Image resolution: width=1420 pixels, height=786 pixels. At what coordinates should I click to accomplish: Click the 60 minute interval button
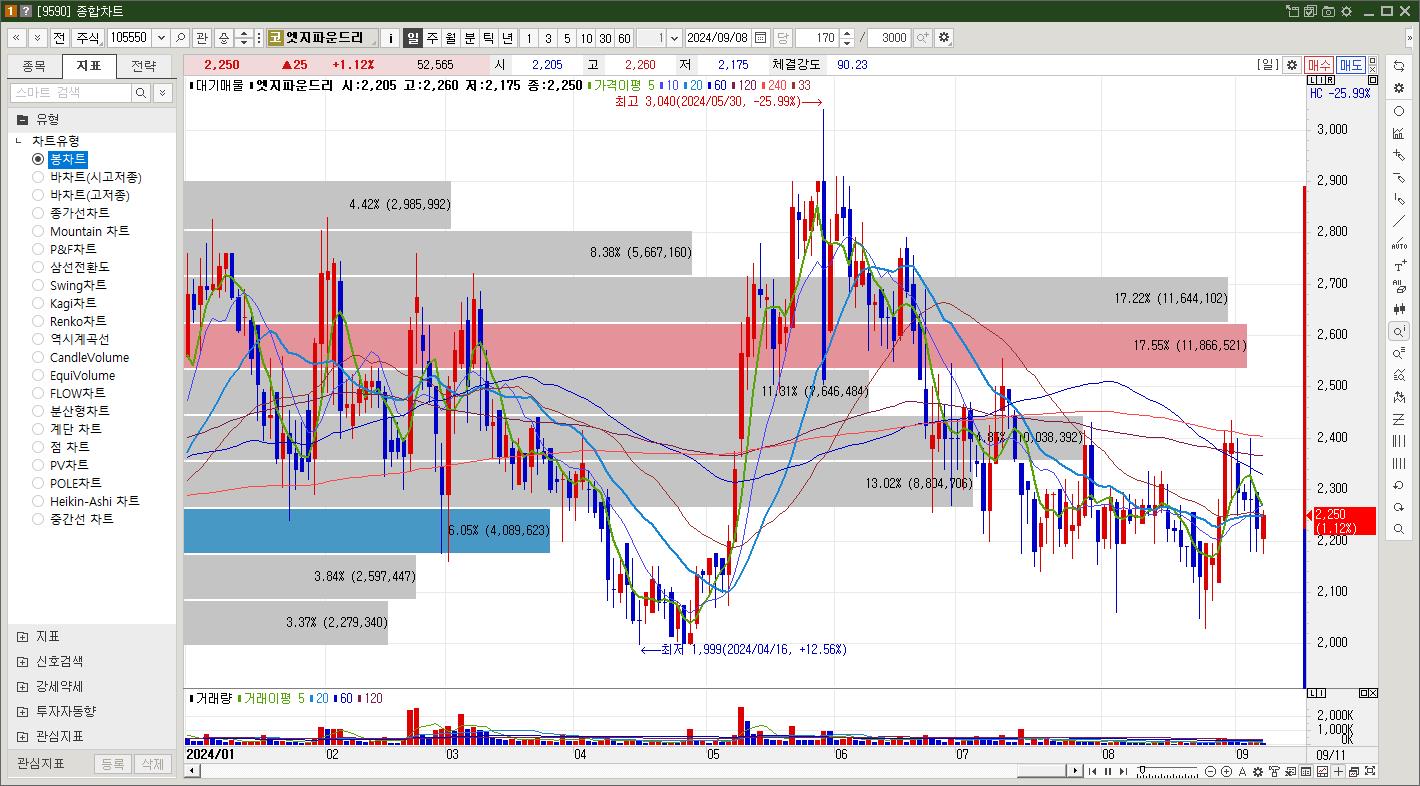[624, 38]
